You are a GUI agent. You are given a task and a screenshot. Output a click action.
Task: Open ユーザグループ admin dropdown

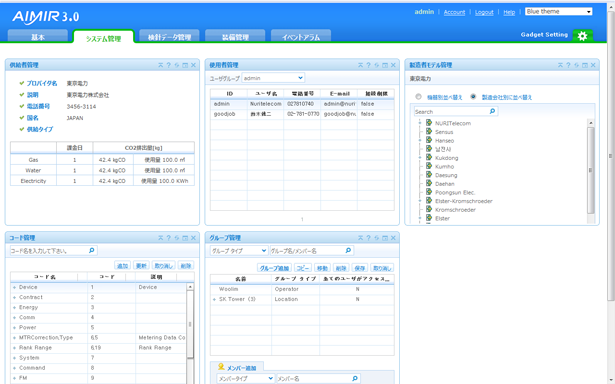pos(273,78)
